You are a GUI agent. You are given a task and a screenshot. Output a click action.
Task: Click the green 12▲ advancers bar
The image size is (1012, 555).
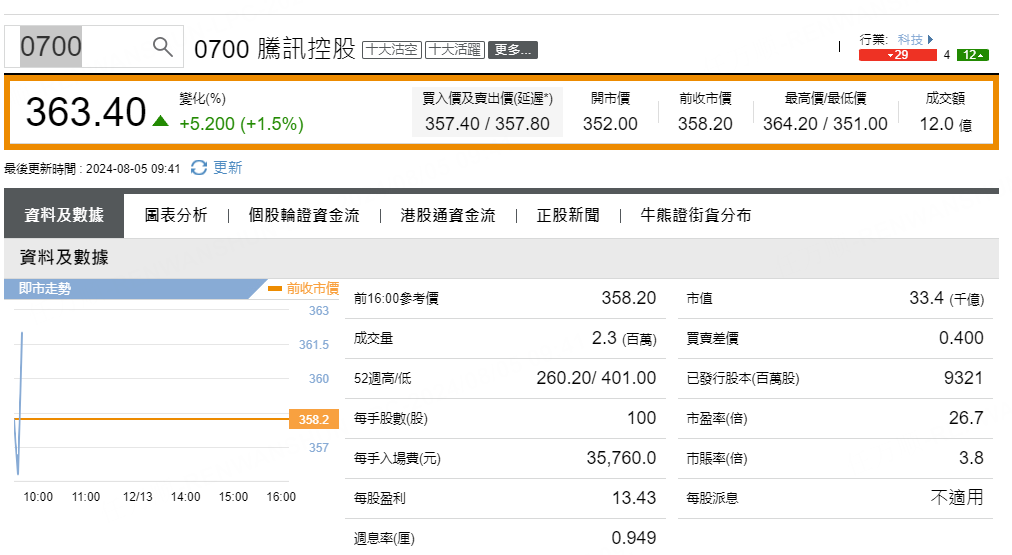tap(973, 55)
